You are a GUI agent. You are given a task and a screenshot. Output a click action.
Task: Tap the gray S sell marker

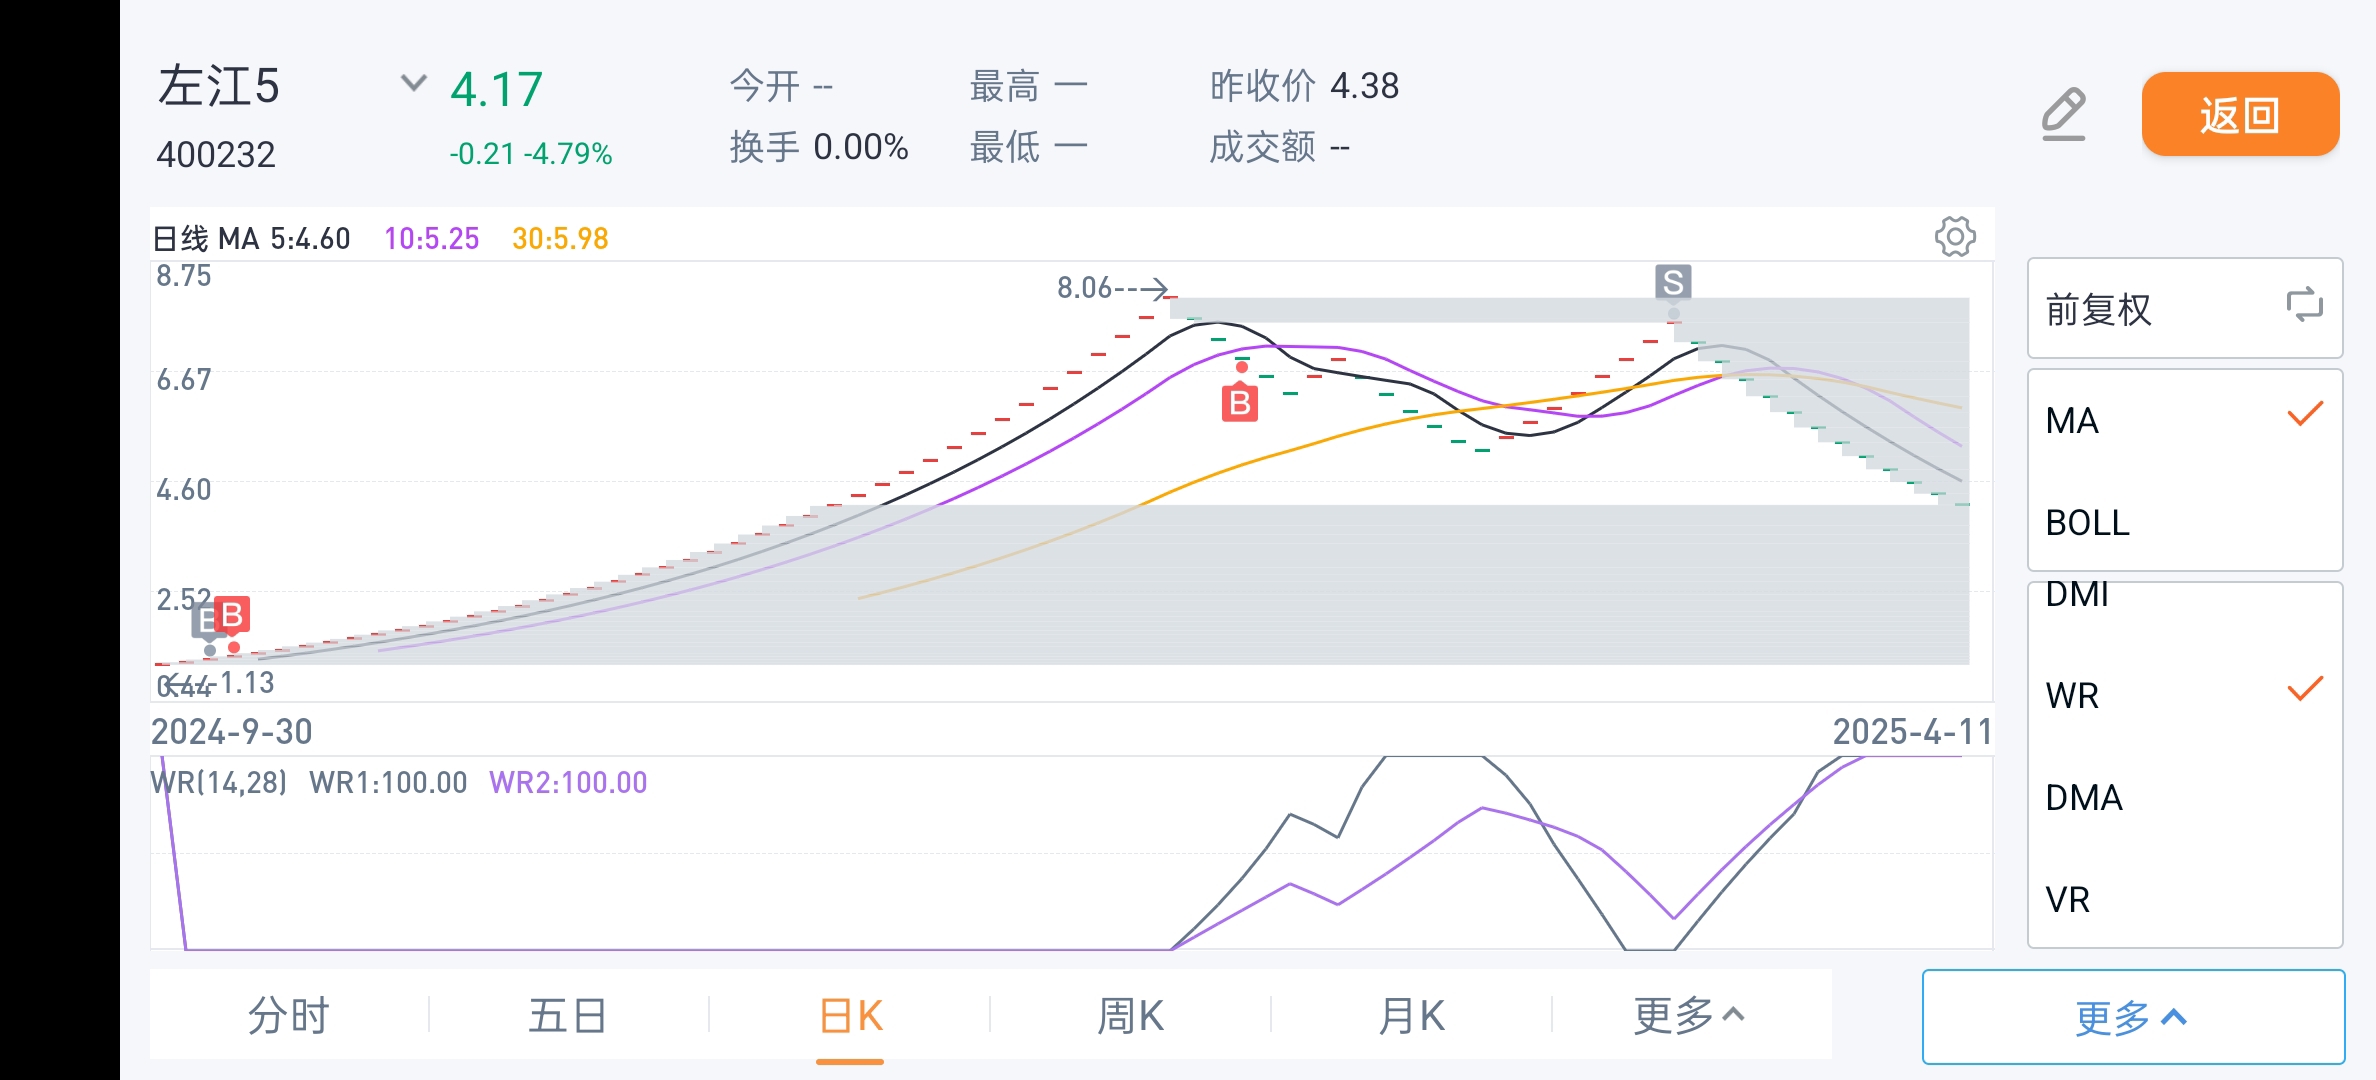[x=1673, y=282]
